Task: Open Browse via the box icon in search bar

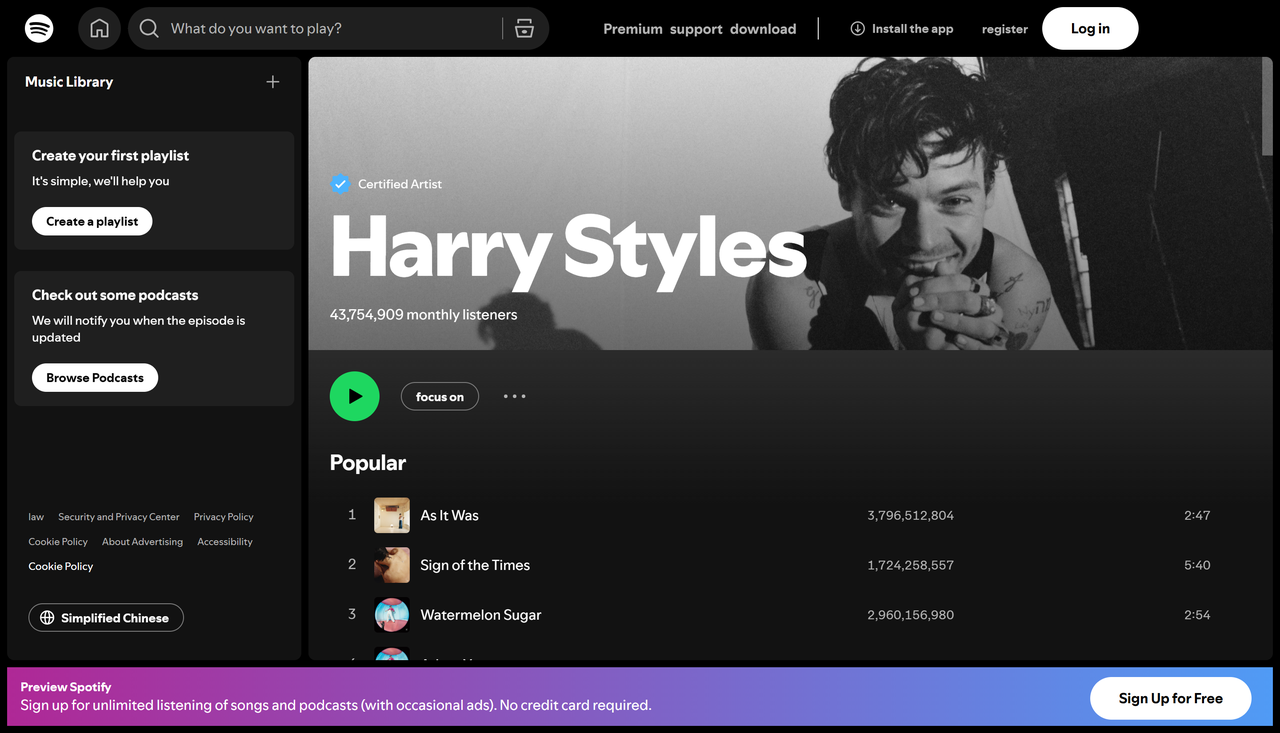Action: coord(524,29)
